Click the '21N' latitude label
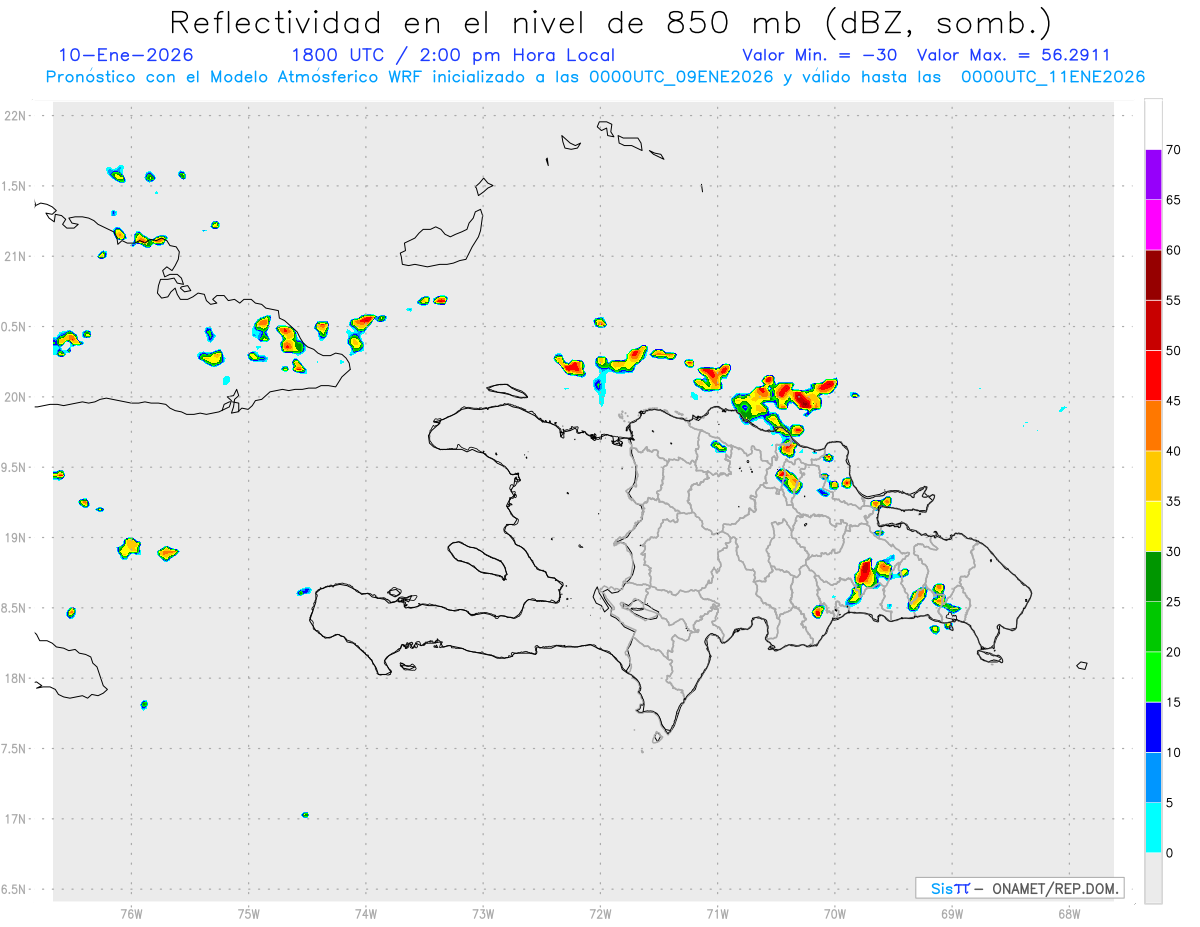 [17, 257]
